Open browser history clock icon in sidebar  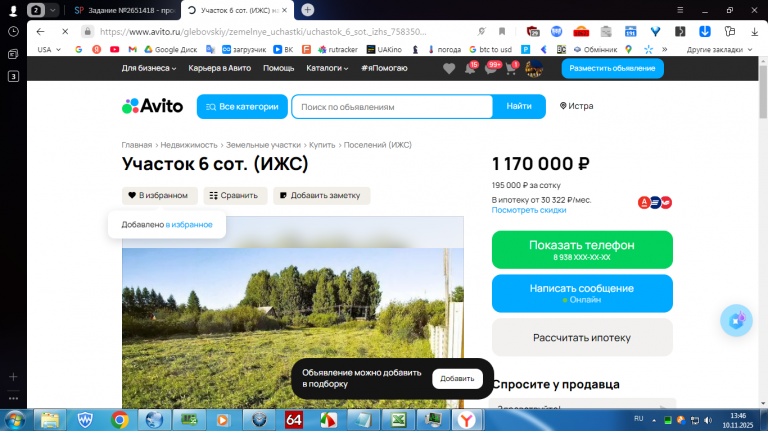(13, 31)
